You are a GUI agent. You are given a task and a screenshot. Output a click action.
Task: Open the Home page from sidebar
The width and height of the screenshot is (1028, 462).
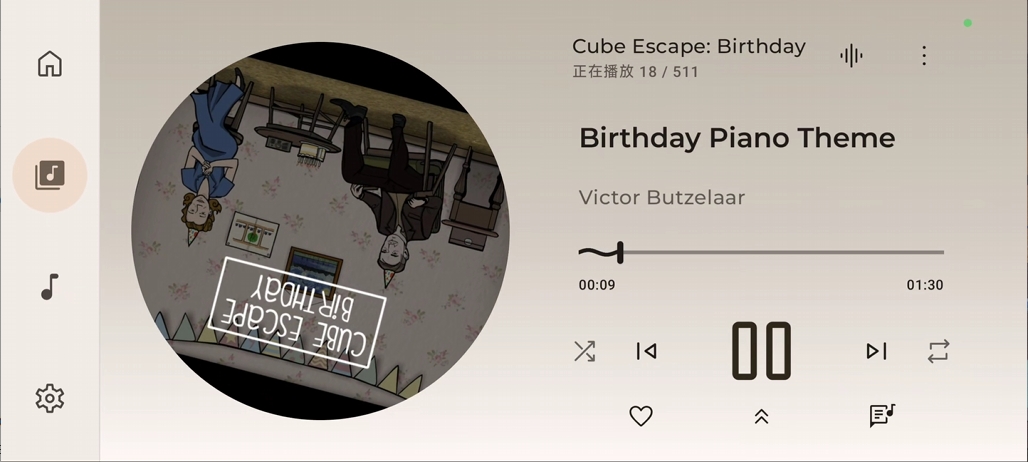[x=50, y=64]
